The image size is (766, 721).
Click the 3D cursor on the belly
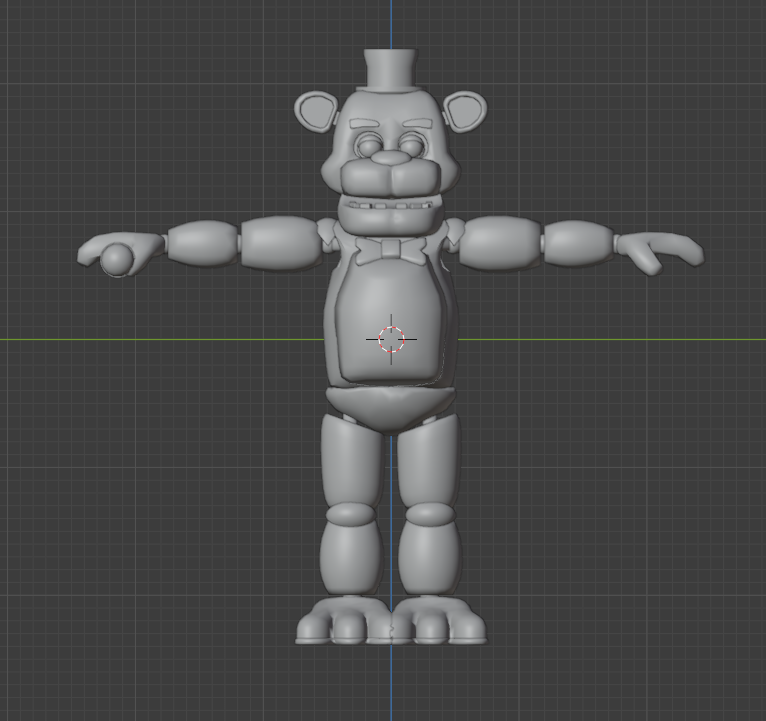point(391,339)
